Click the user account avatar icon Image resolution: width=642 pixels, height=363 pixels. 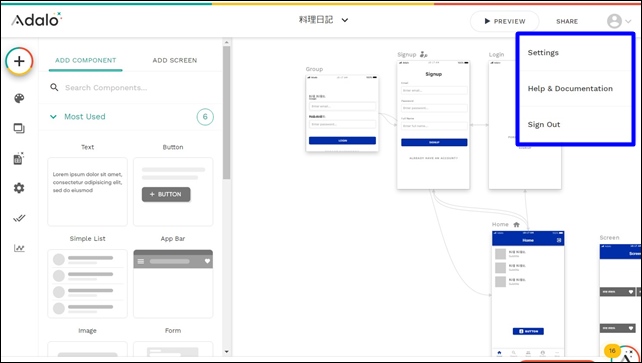pyautogui.click(x=614, y=21)
